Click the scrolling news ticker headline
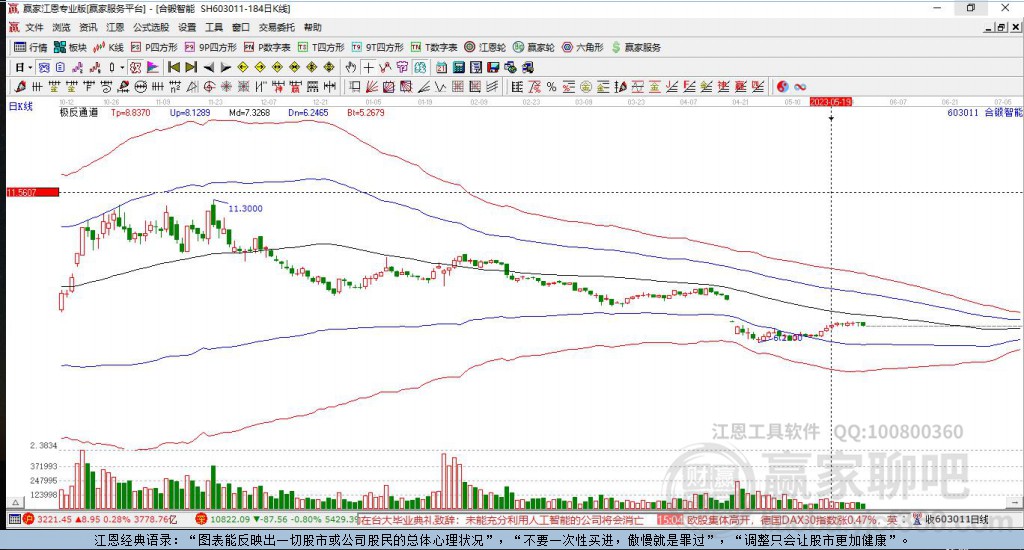 [502, 520]
